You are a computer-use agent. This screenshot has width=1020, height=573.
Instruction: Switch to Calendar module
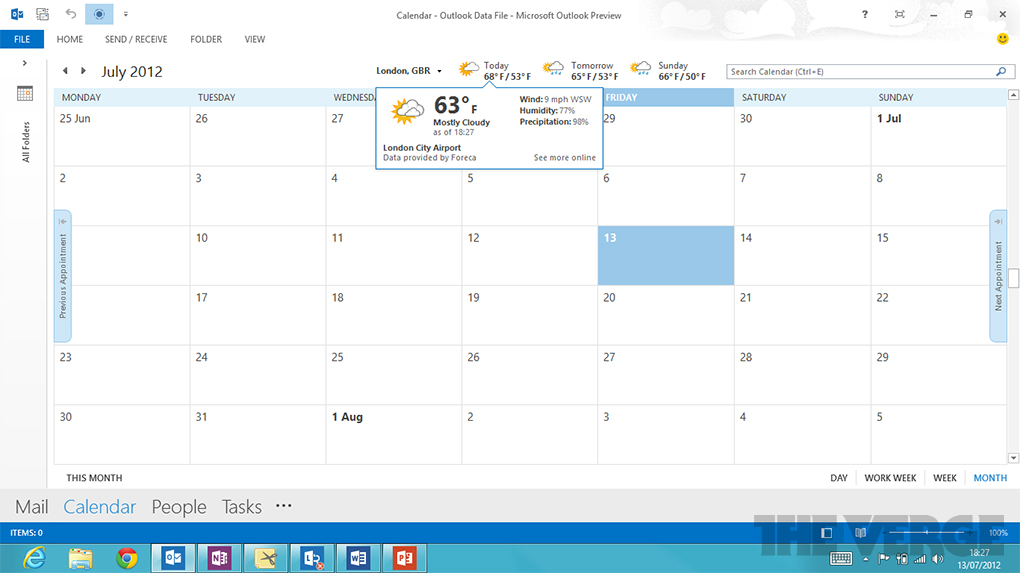(100, 507)
